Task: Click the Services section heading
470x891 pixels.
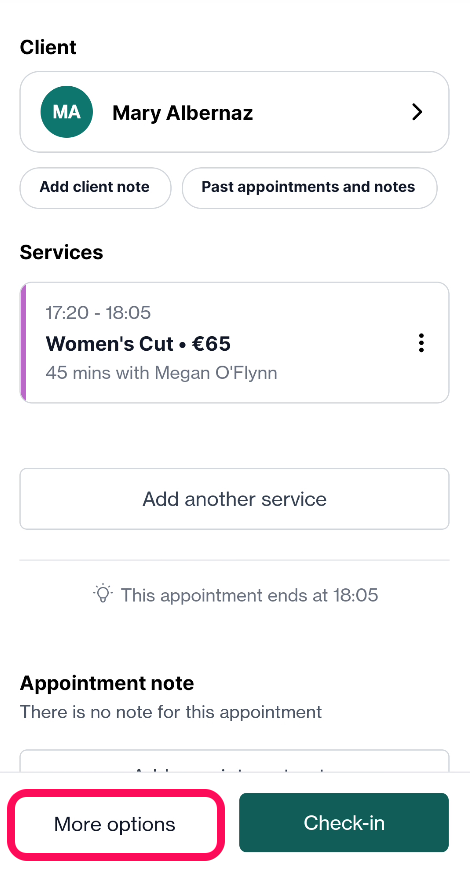Action: (x=61, y=252)
